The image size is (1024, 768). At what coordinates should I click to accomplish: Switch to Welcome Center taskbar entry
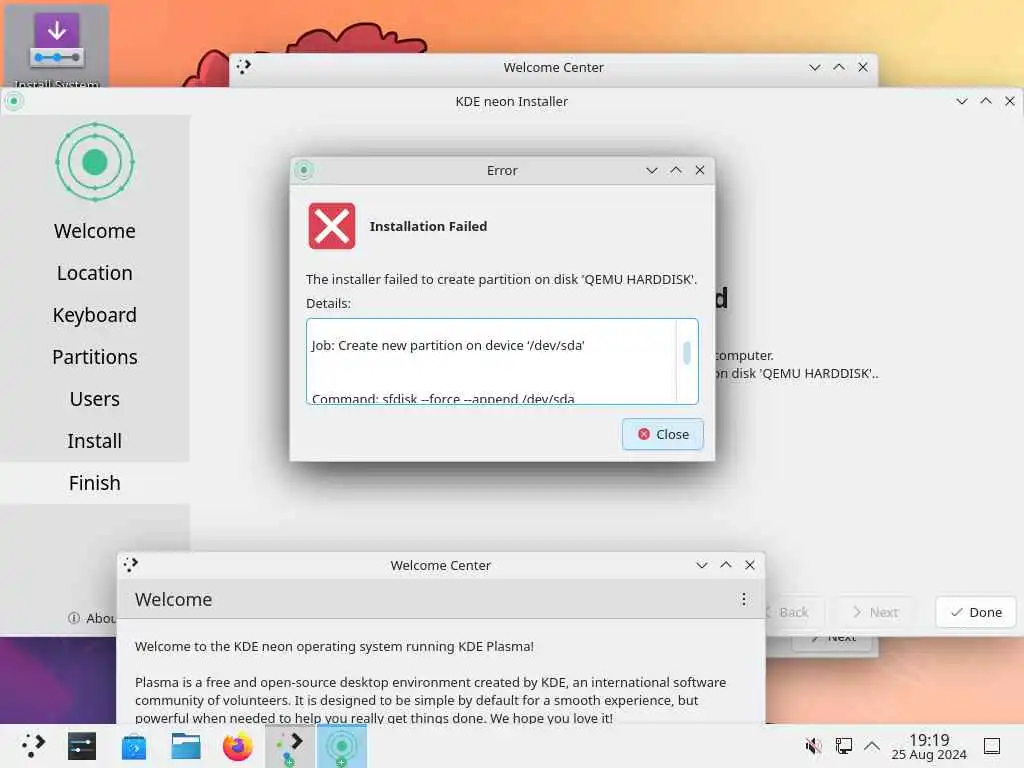[x=290, y=746]
